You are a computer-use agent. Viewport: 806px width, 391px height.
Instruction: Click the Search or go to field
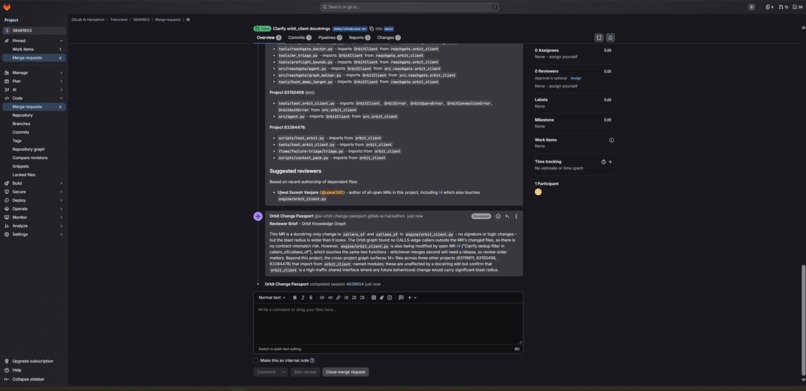pos(409,7)
